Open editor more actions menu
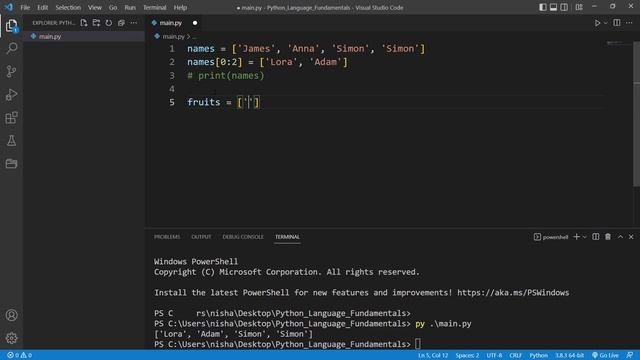 click(x=629, y=23)
